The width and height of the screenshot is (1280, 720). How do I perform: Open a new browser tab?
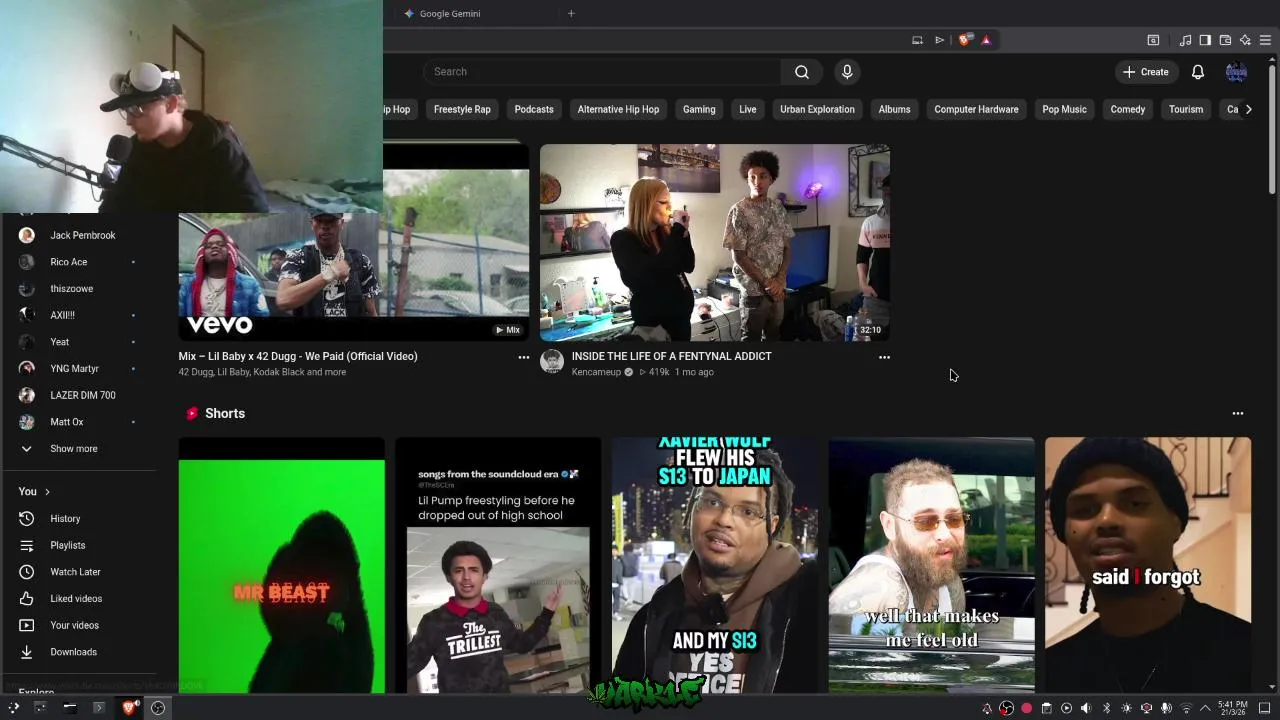click(571, 13)
